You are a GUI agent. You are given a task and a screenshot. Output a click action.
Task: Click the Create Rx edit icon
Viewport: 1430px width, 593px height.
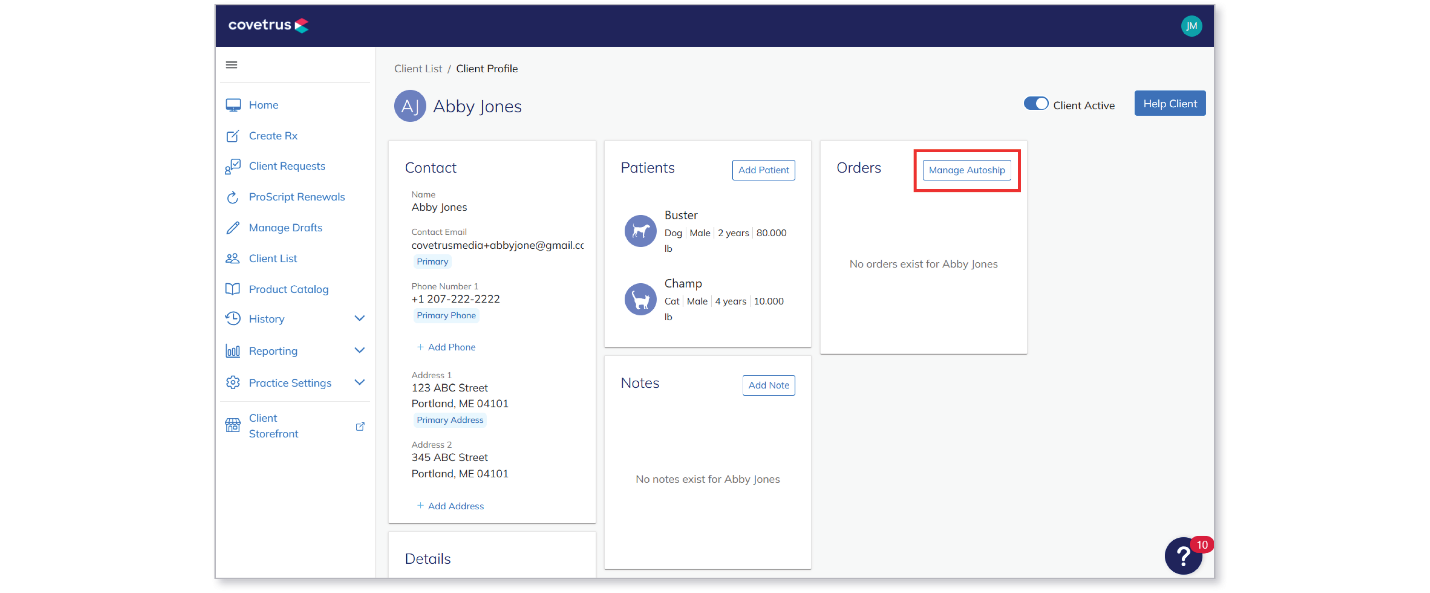click(233, 136)
